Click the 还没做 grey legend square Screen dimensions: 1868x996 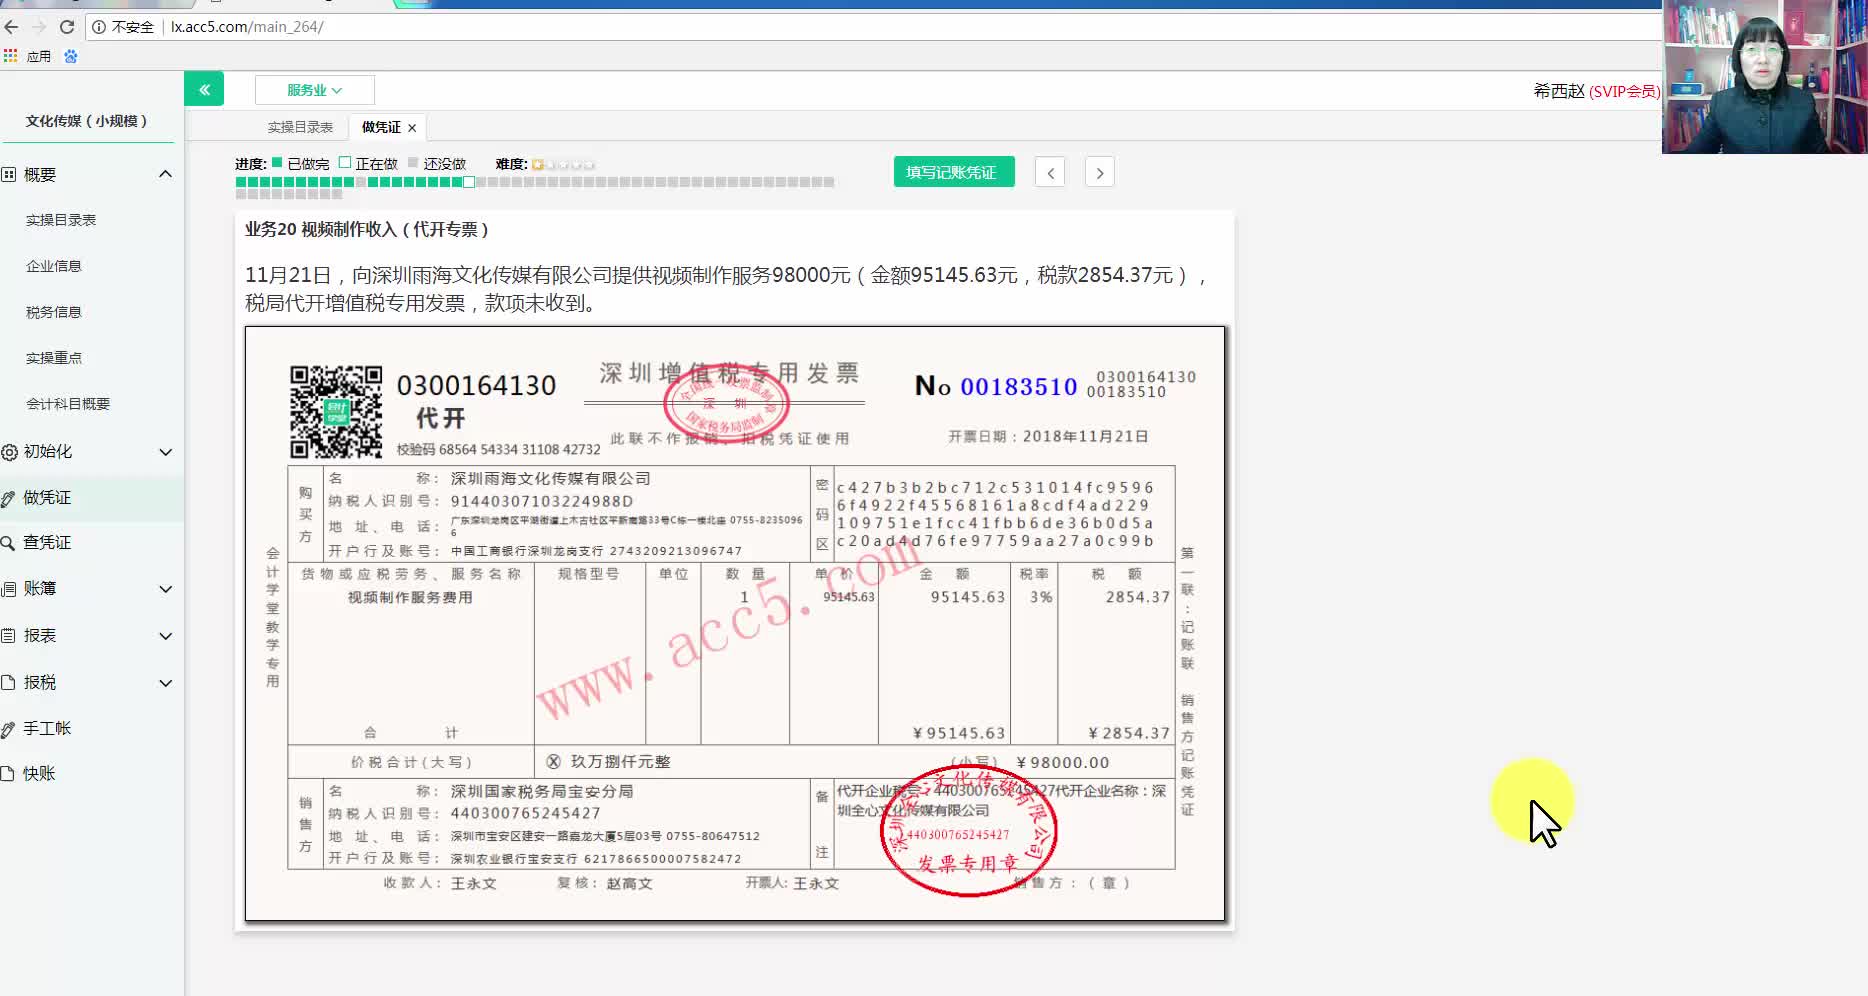(413, 162)
